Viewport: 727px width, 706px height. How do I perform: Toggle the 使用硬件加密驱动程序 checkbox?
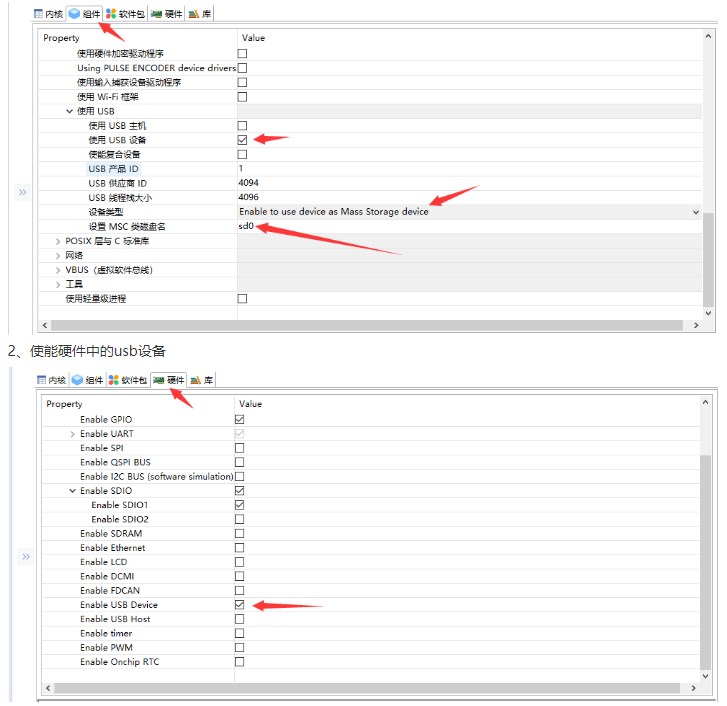tap(242, 53)
